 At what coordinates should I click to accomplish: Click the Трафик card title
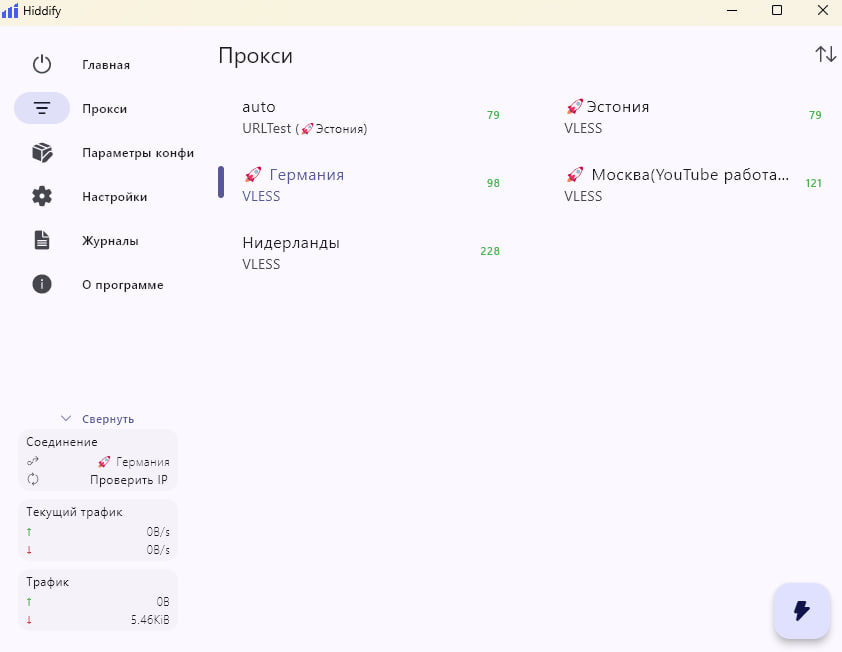48,582
